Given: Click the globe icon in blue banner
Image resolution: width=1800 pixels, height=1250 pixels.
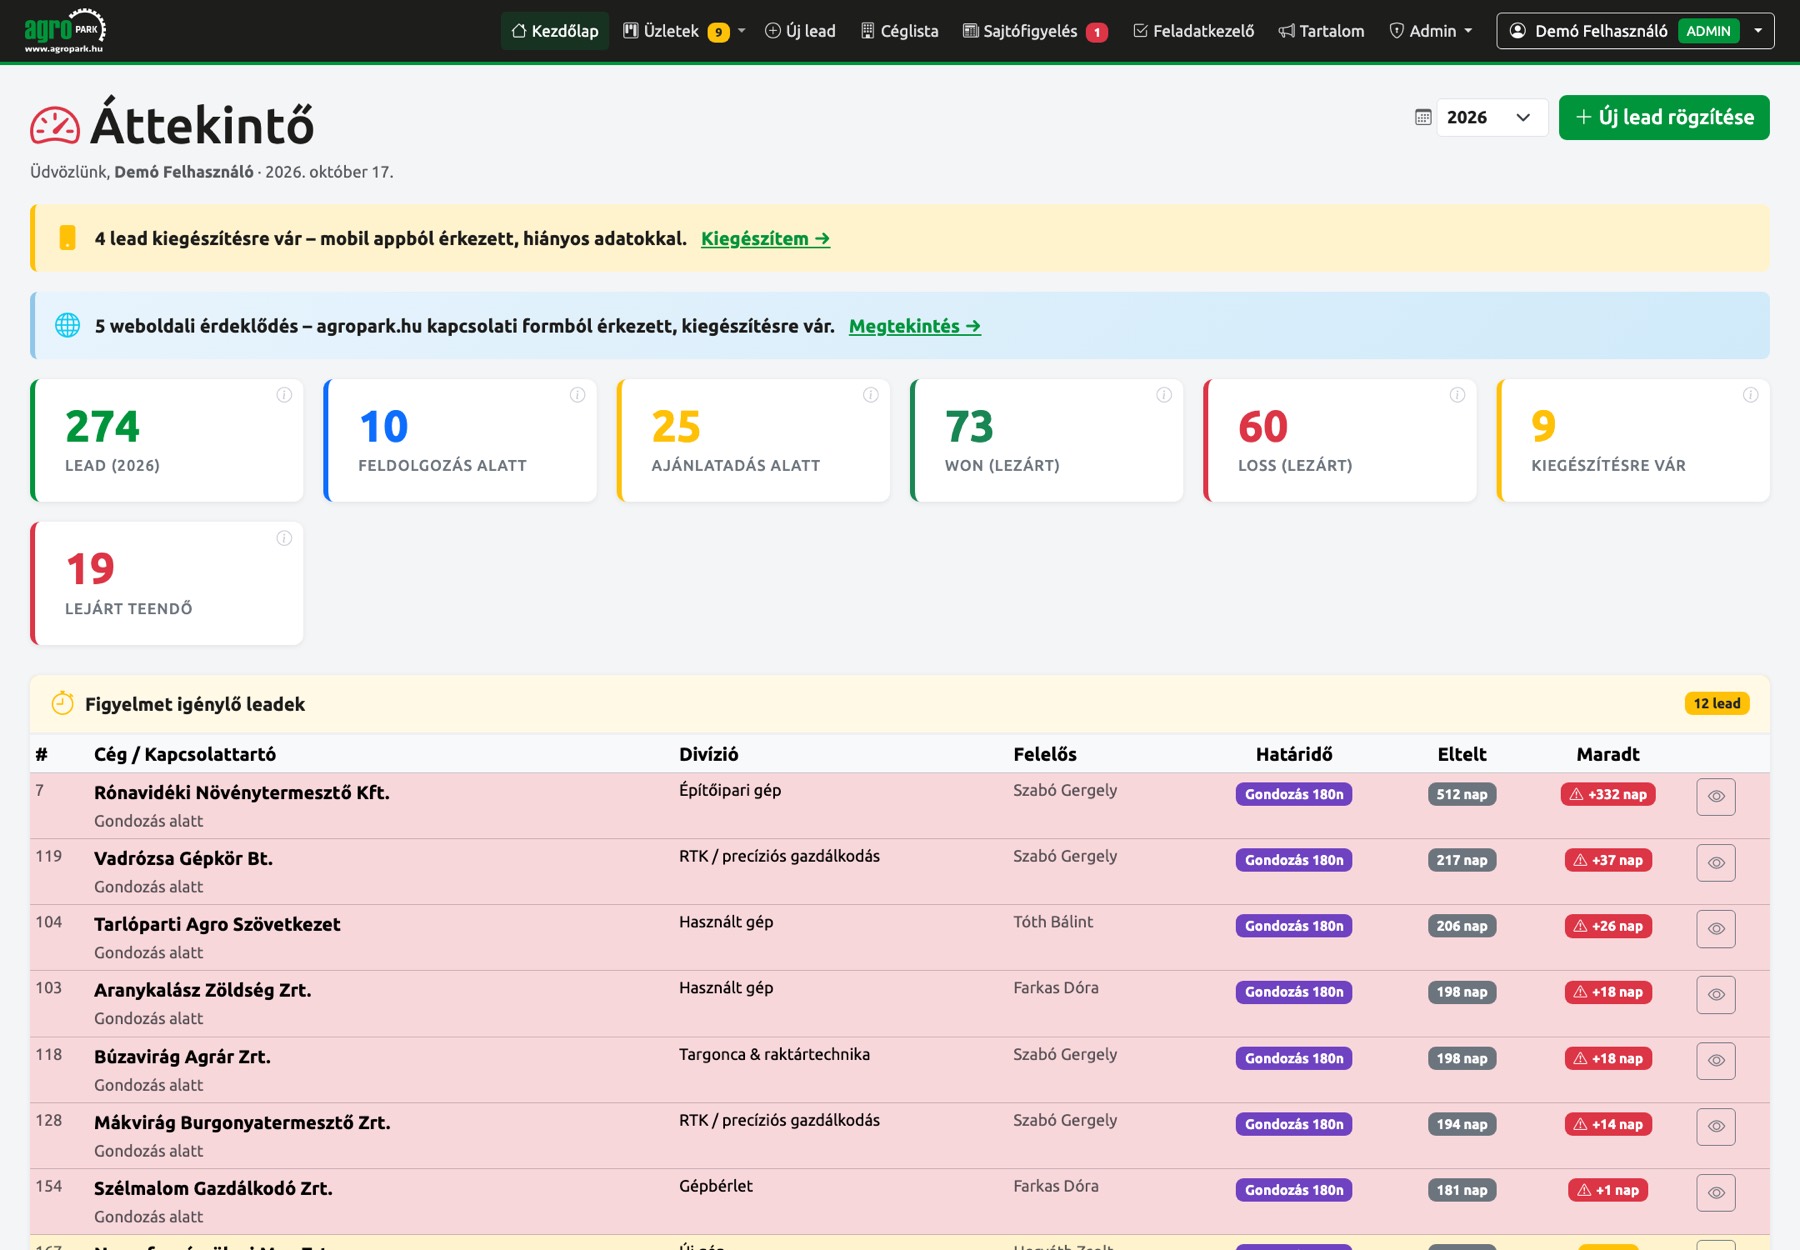Looking at the screenshot, I should pyautogui.click(x=67, y=325).
